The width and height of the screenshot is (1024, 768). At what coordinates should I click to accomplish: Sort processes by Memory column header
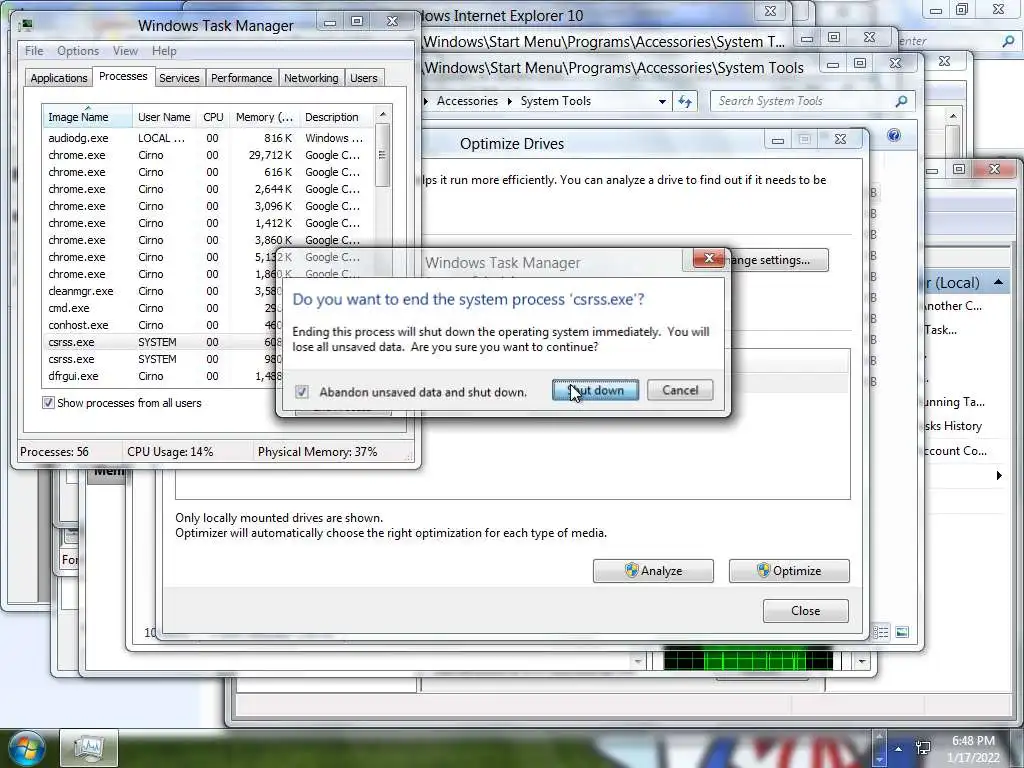coord(264,117)
